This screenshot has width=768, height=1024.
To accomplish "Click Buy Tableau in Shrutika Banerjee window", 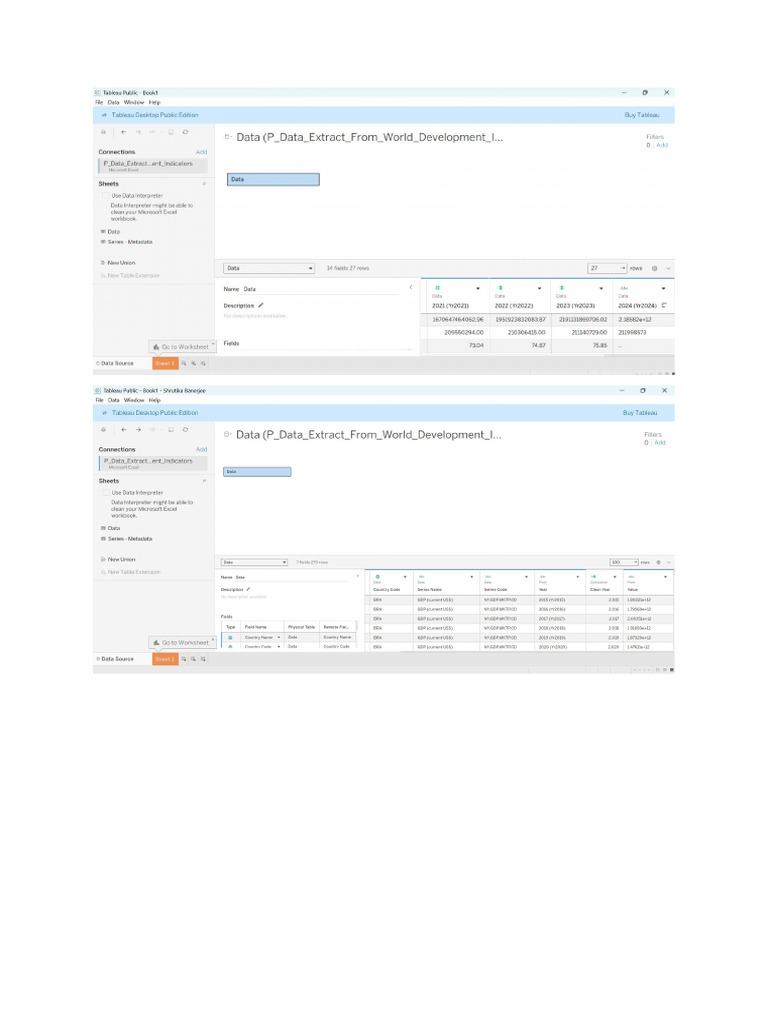I will (640, 413).
